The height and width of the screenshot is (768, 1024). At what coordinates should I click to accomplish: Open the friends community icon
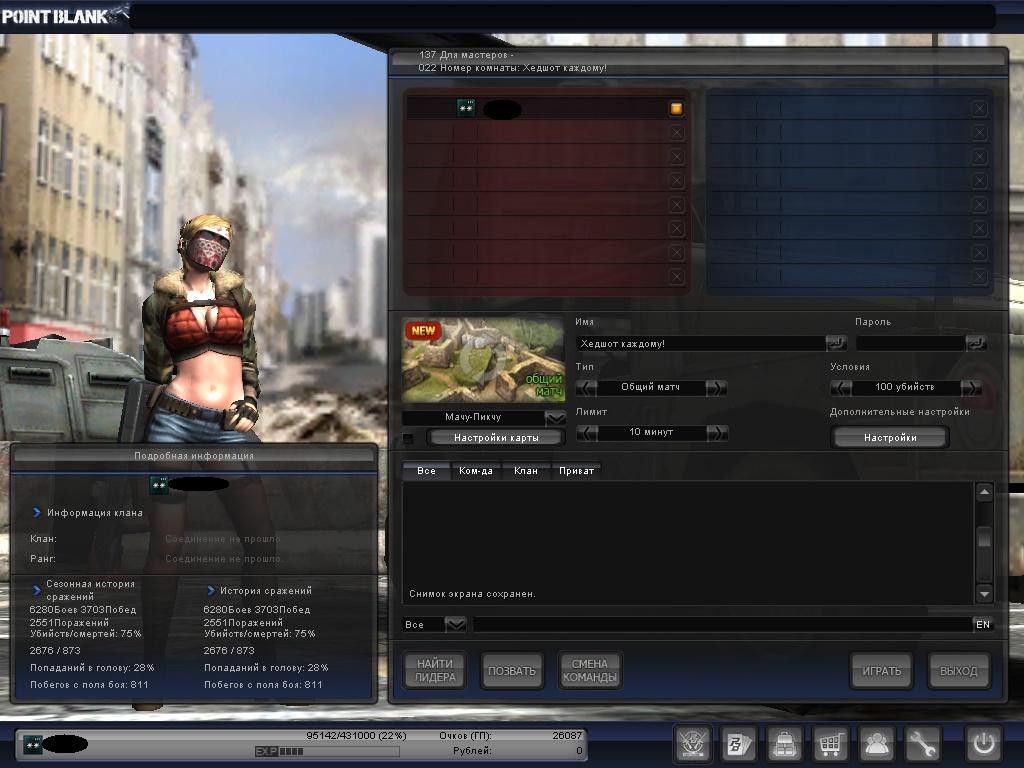(877, 744)
